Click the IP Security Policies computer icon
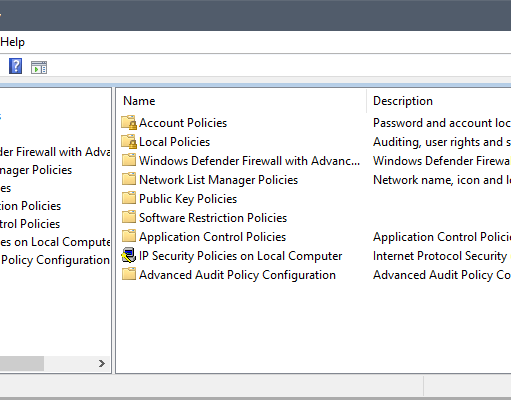This screenshot has width=511, height=400. click(x=129, y=255)
